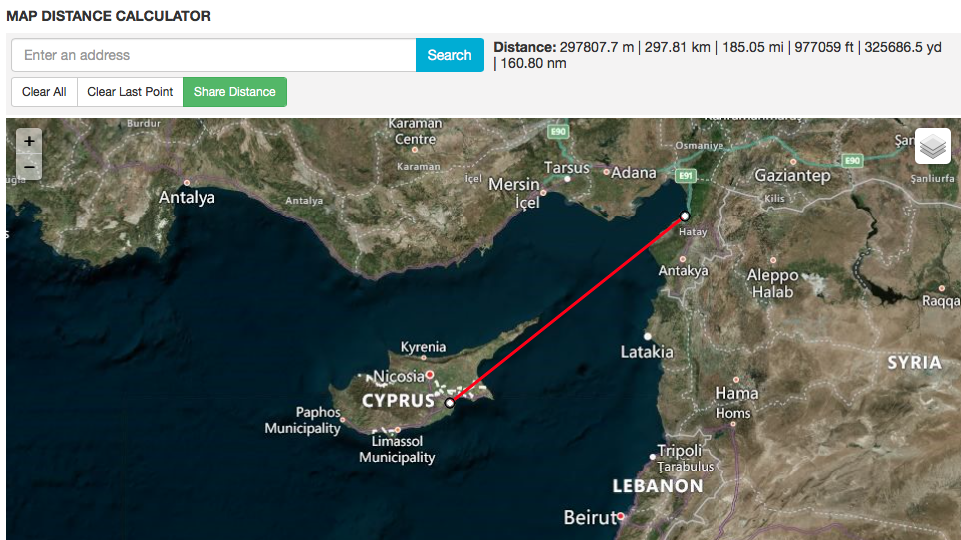Share the measured distance
This screenshot has width=961, height=540.
coord(235,92)
